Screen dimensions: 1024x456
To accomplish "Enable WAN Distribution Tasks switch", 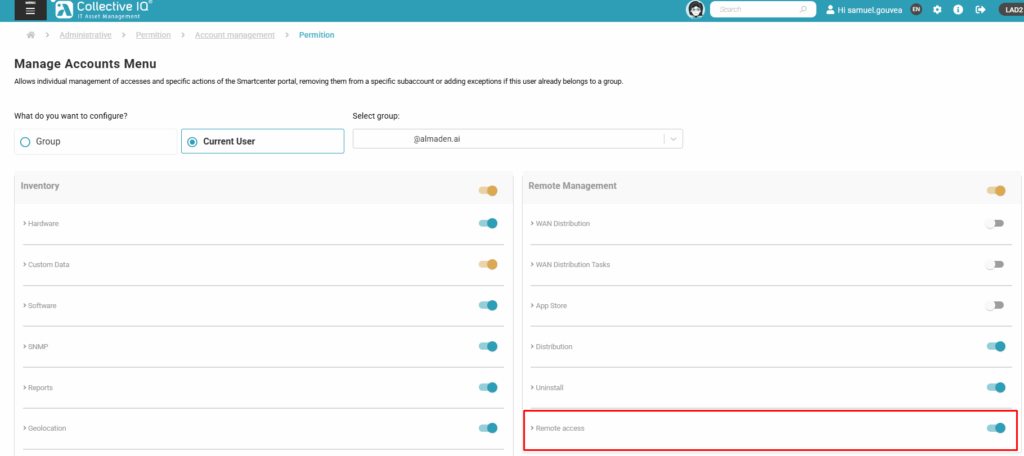I will pos(995,265).
